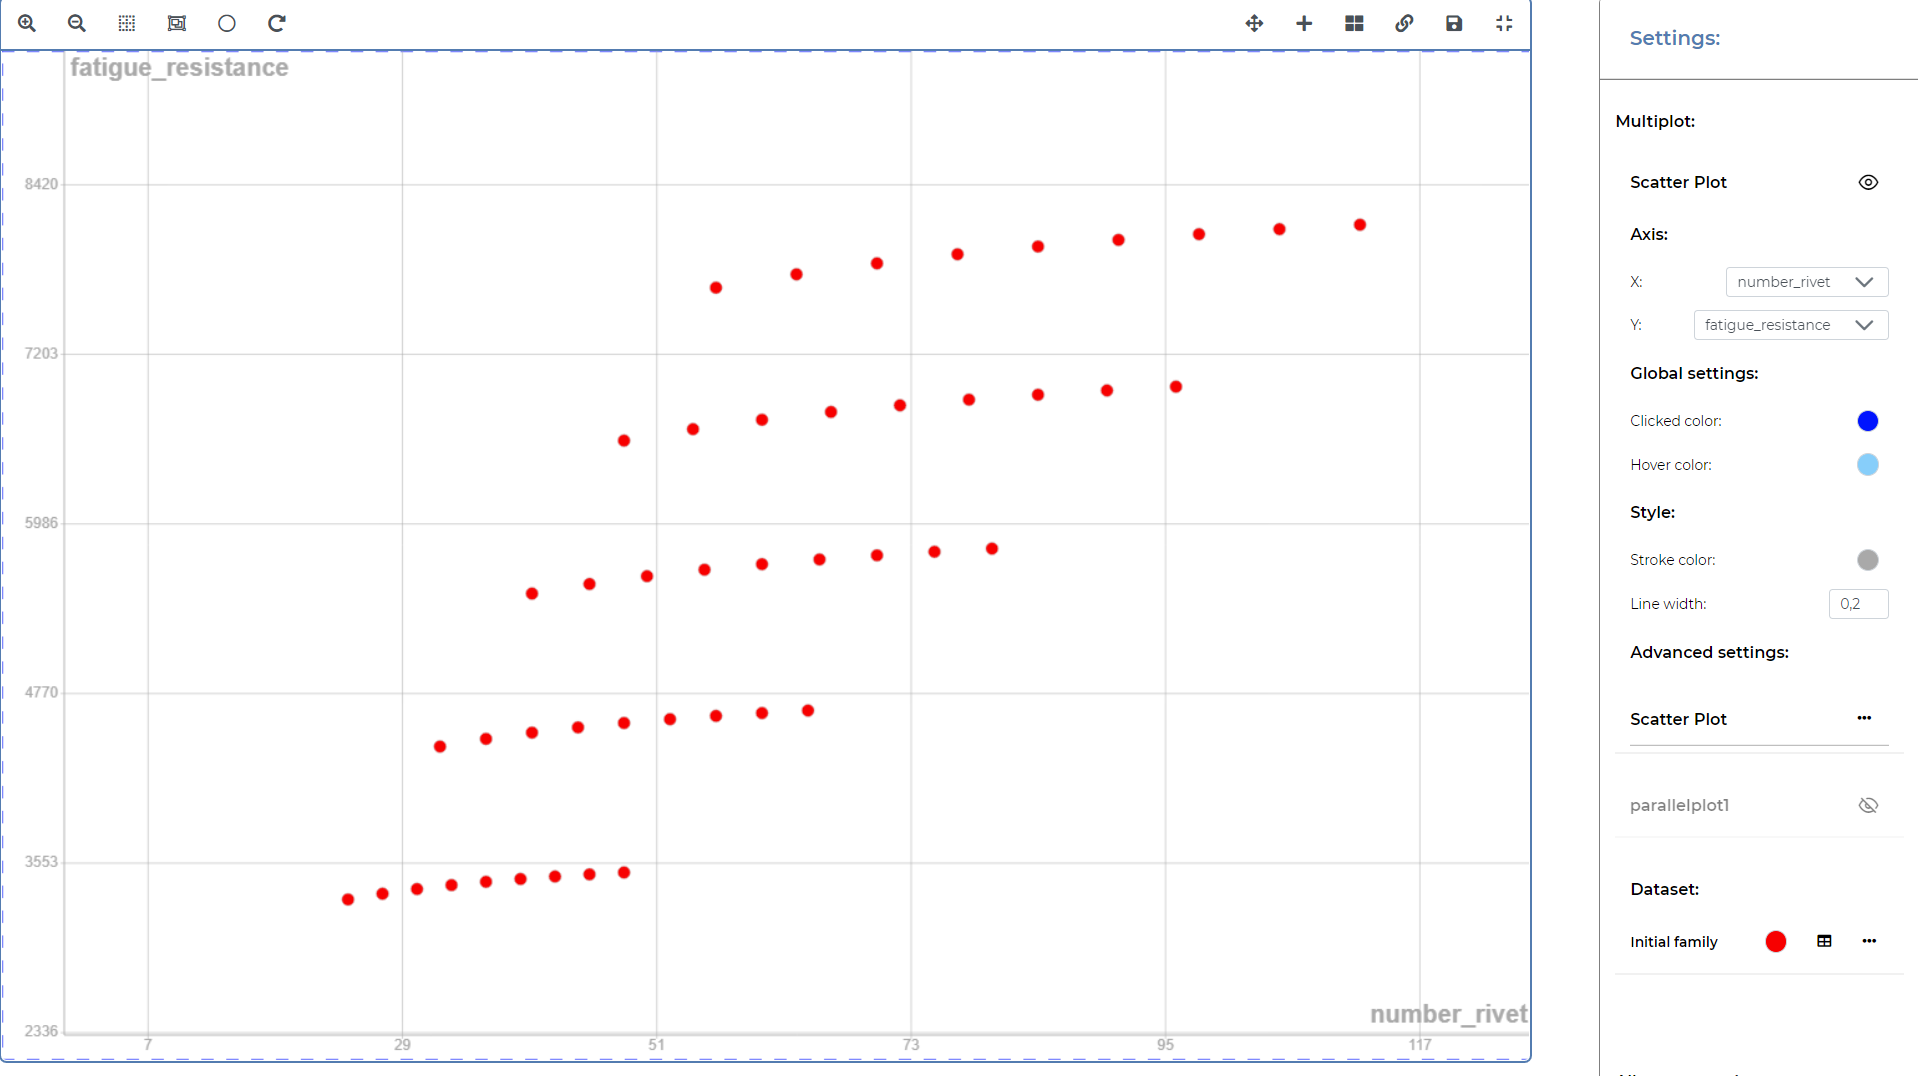Click the topmost rightmost red scatter point
The height and width of the screenshot is (1076, 1918).
click(x=1360, y=225)
